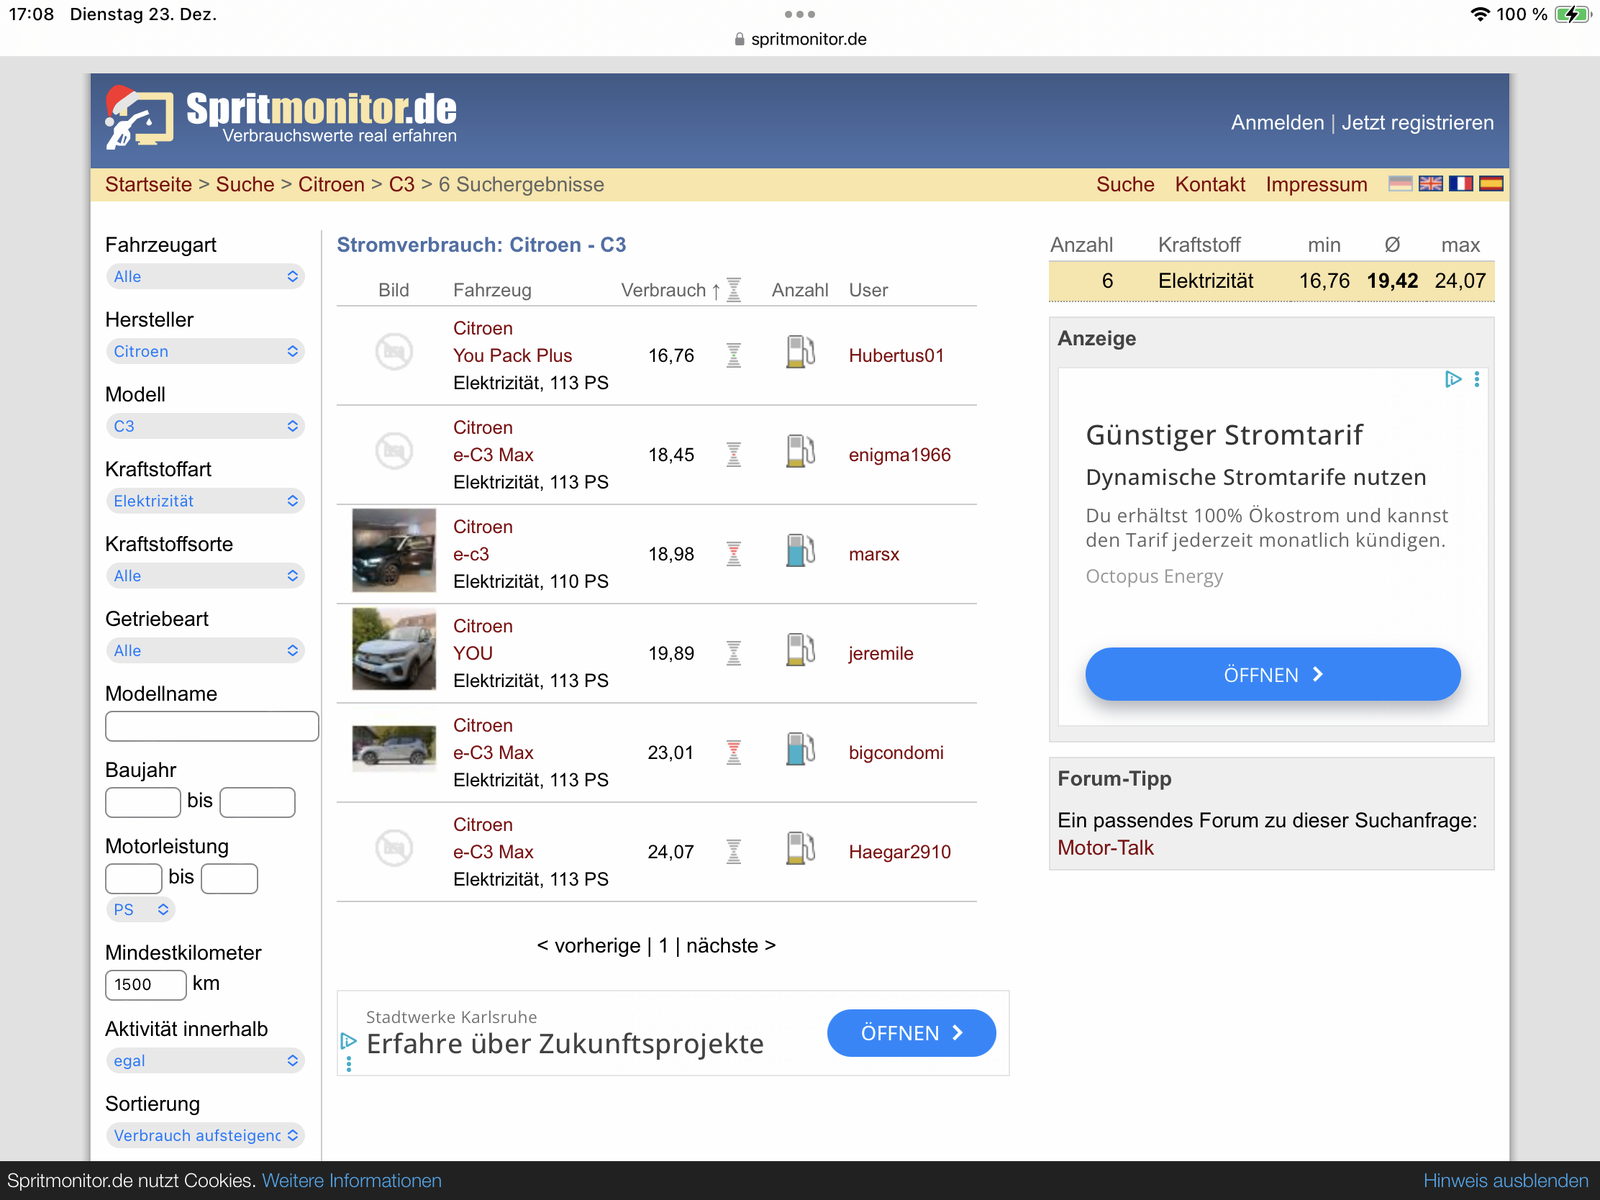Click Citroen breadcrumb link
Image resolution: width=1600 pixels, height=1200 pixels.
click(331, 185)
